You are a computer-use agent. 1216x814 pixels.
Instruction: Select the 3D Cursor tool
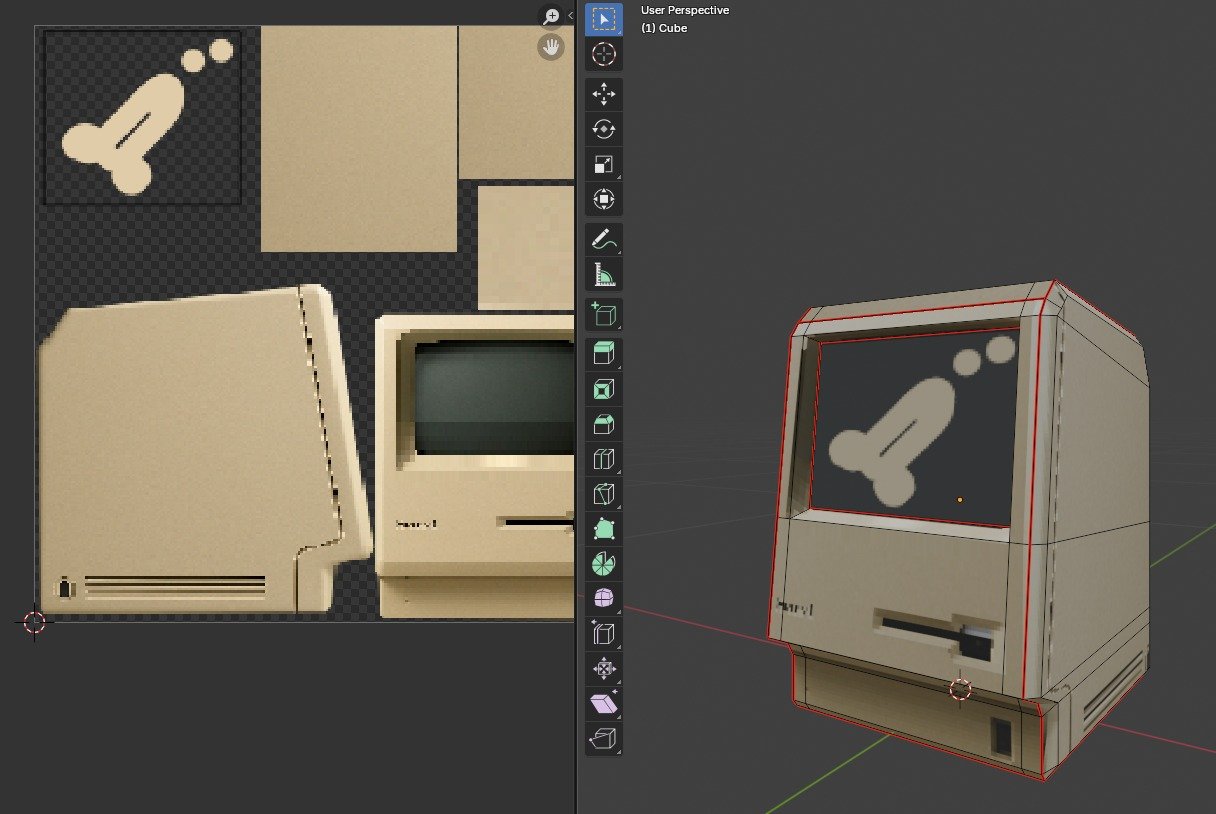click(x=604, y=54)
